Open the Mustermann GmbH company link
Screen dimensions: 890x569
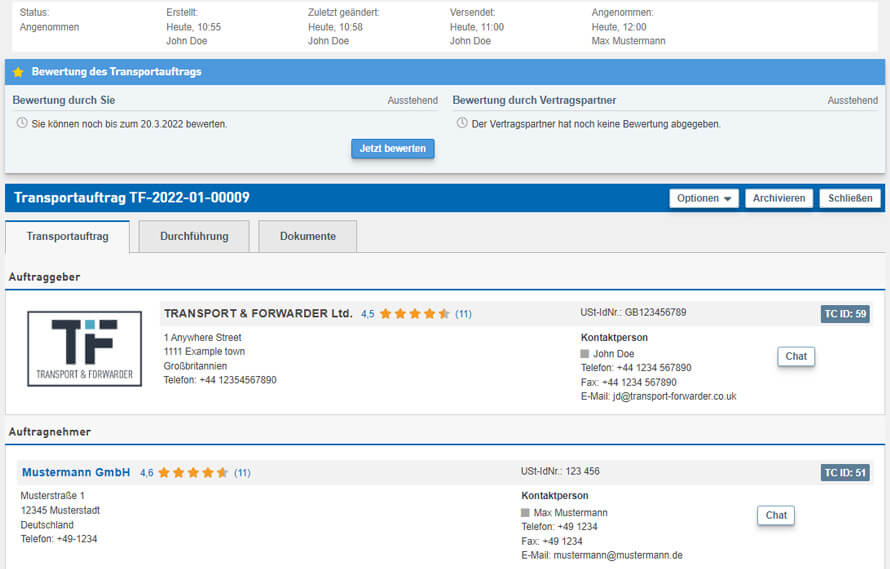(76, 473)
